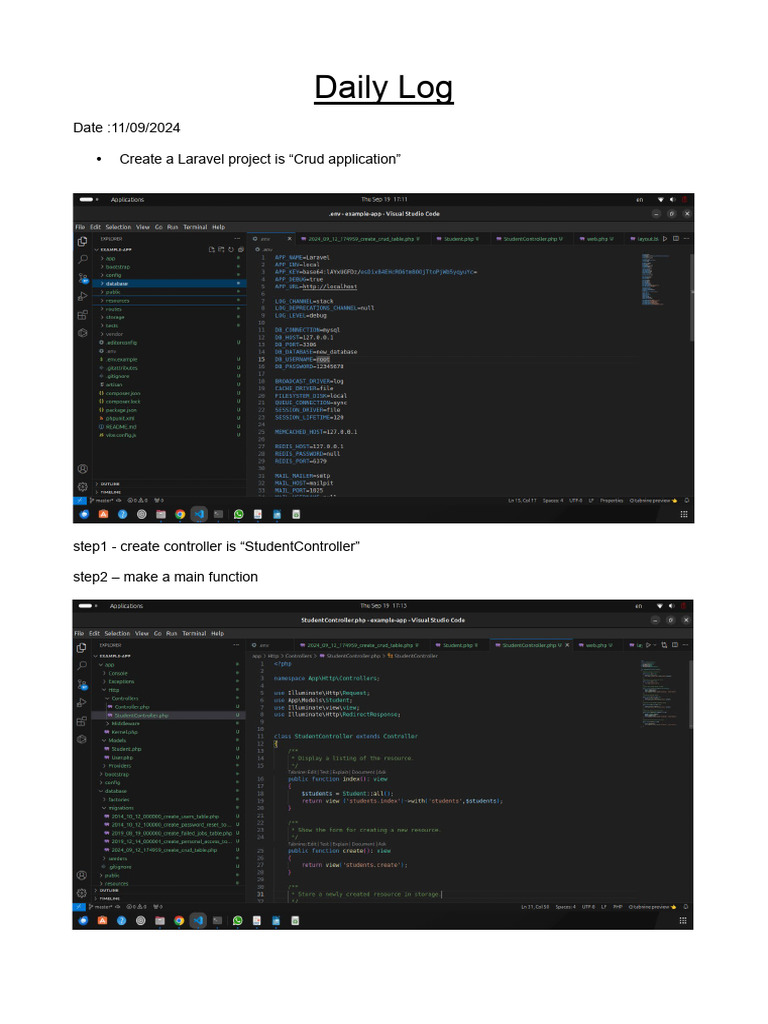Collapse the Models folder
768x1024 pixels.
(170, 741)
